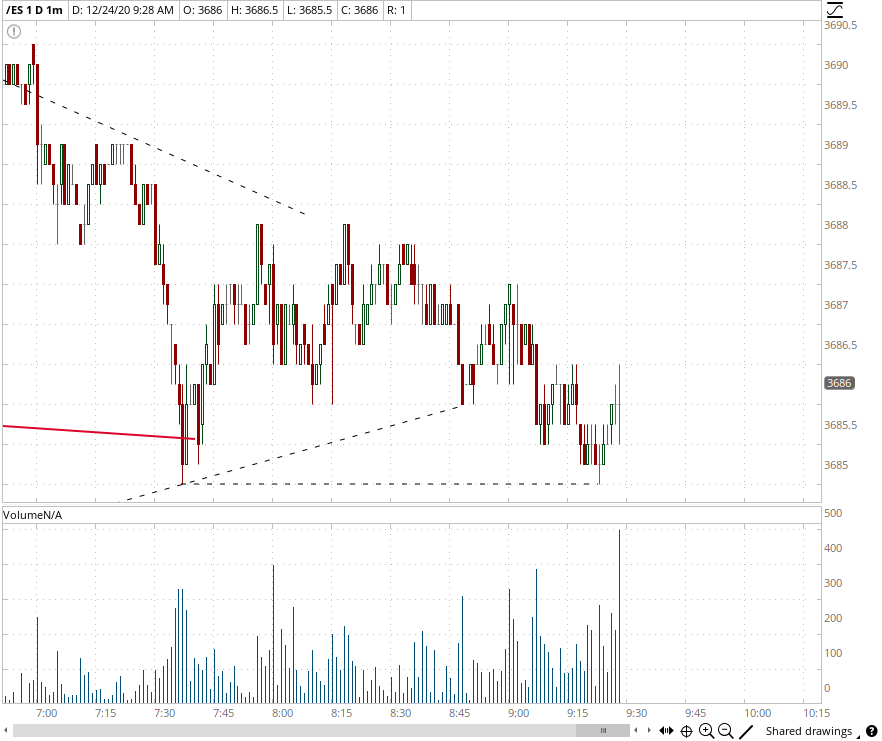Click the date D: 12/24/20 9:28 AM field
The image size is (882, 741).
tap(123, 10)
